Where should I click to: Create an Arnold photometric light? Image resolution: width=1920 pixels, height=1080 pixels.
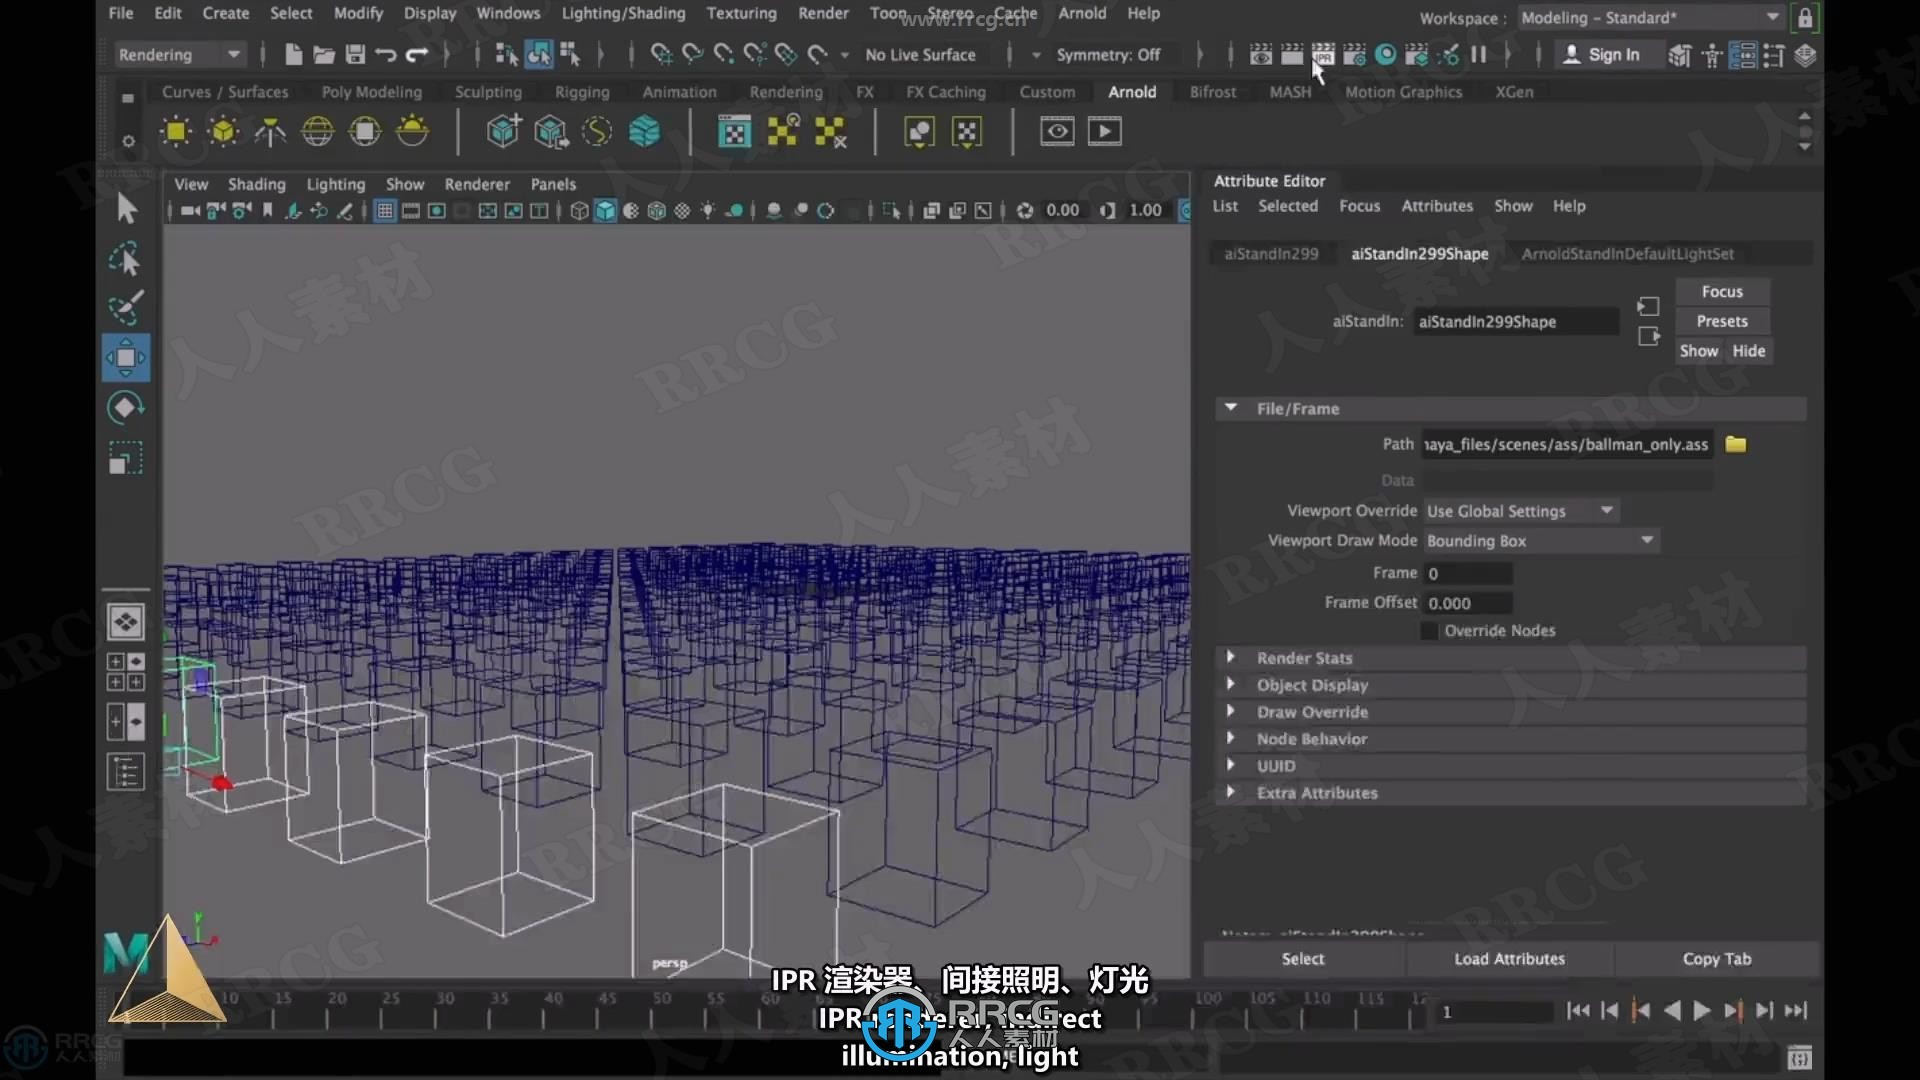(x=270, y=132)
